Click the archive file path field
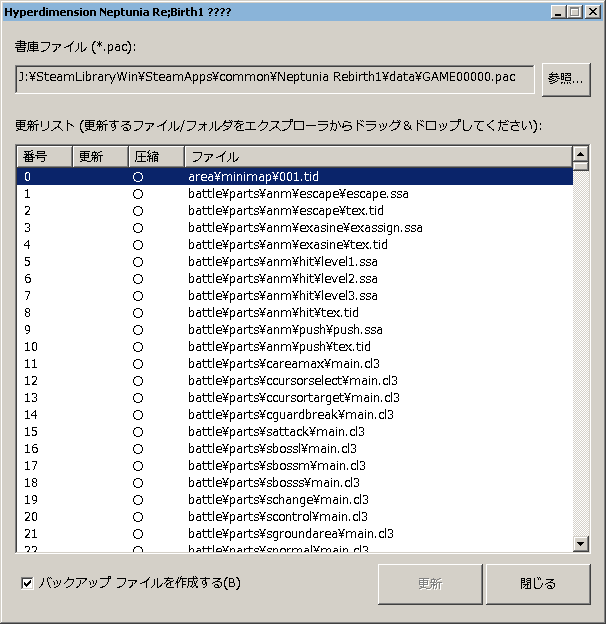 [275, 79]
